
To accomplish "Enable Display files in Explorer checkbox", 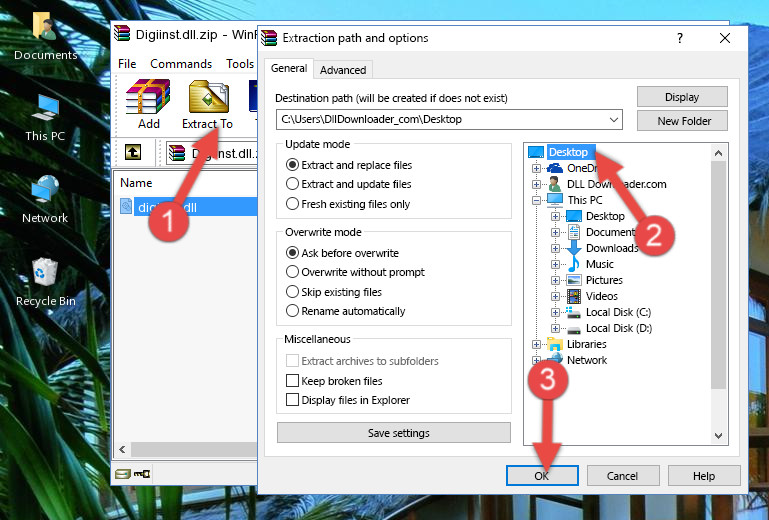I will (292, 400).
